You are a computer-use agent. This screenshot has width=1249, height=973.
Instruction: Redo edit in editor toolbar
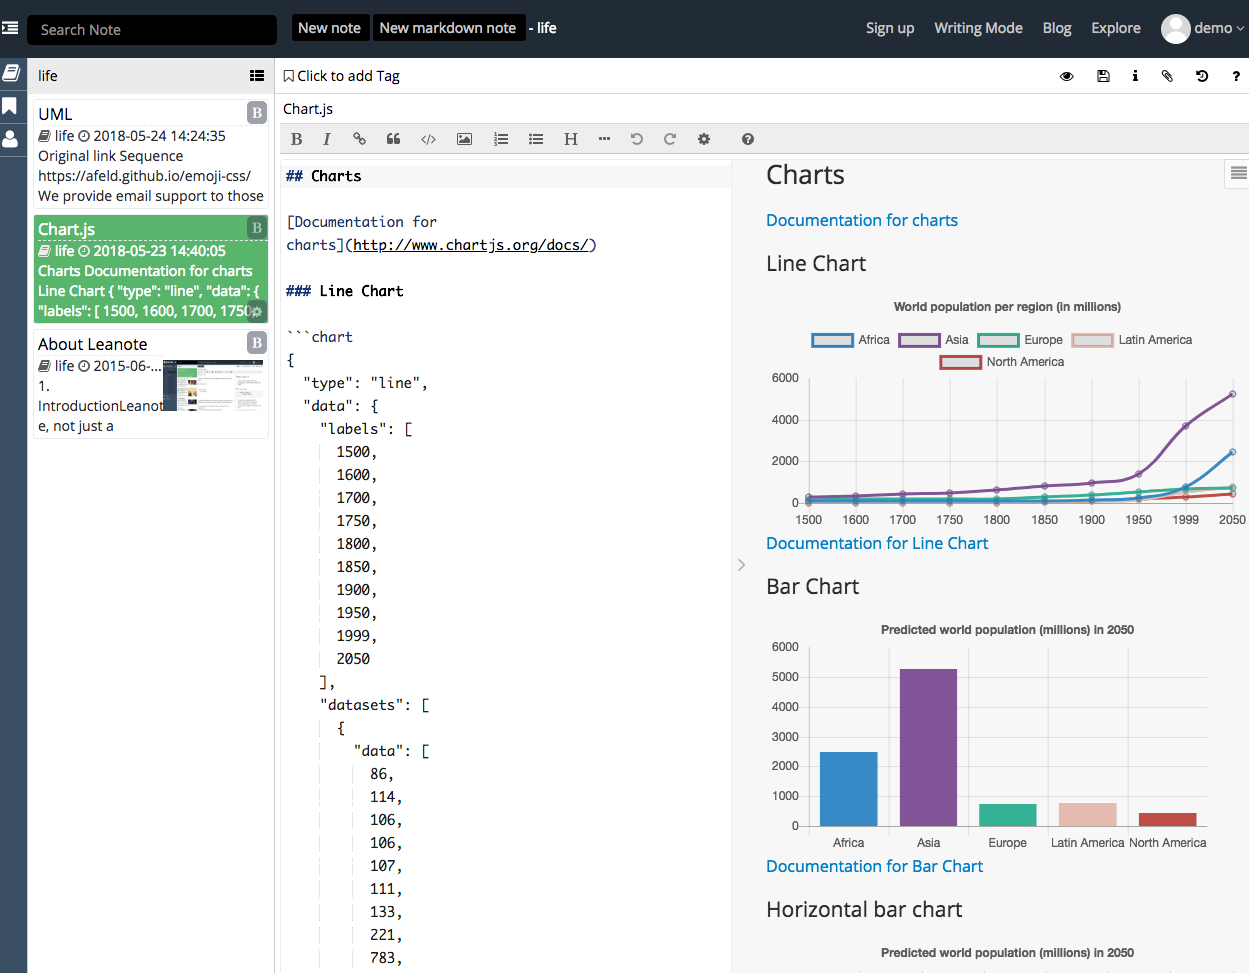pyautogui.click(x=670, y=139)
